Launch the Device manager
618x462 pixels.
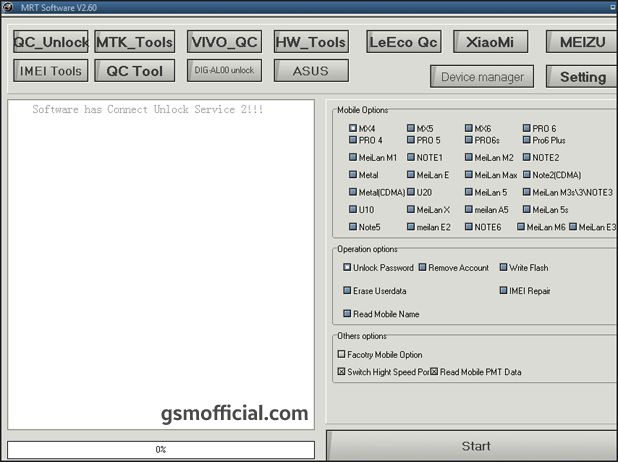point(482,77)
